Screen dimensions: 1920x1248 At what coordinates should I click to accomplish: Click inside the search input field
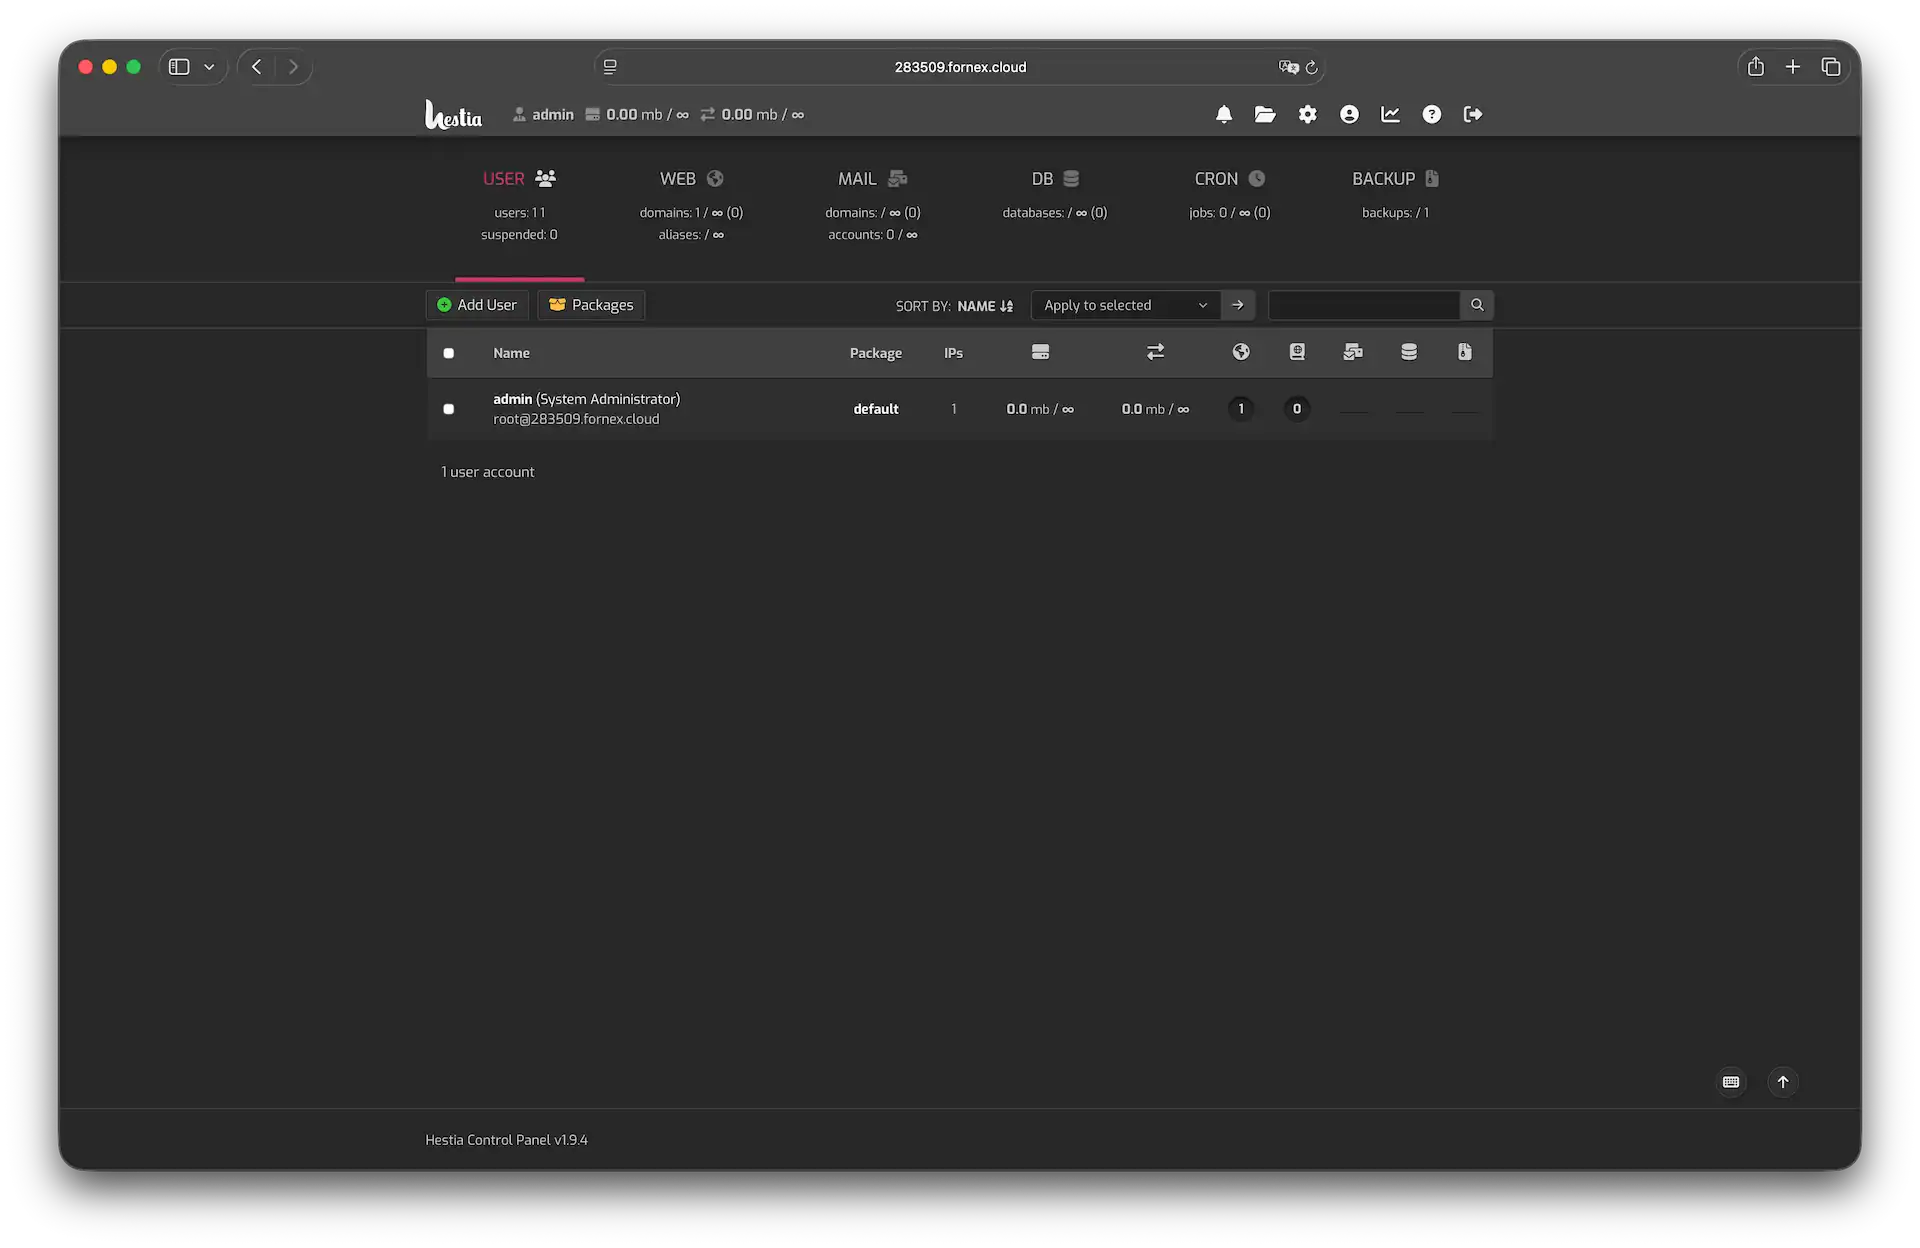(1363, 305)
